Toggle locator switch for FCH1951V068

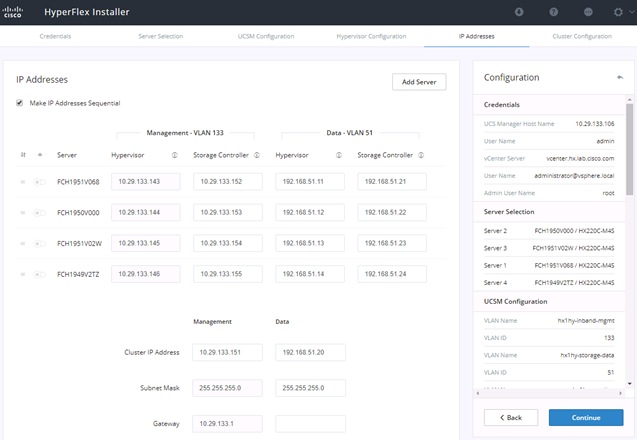(39, 182)
